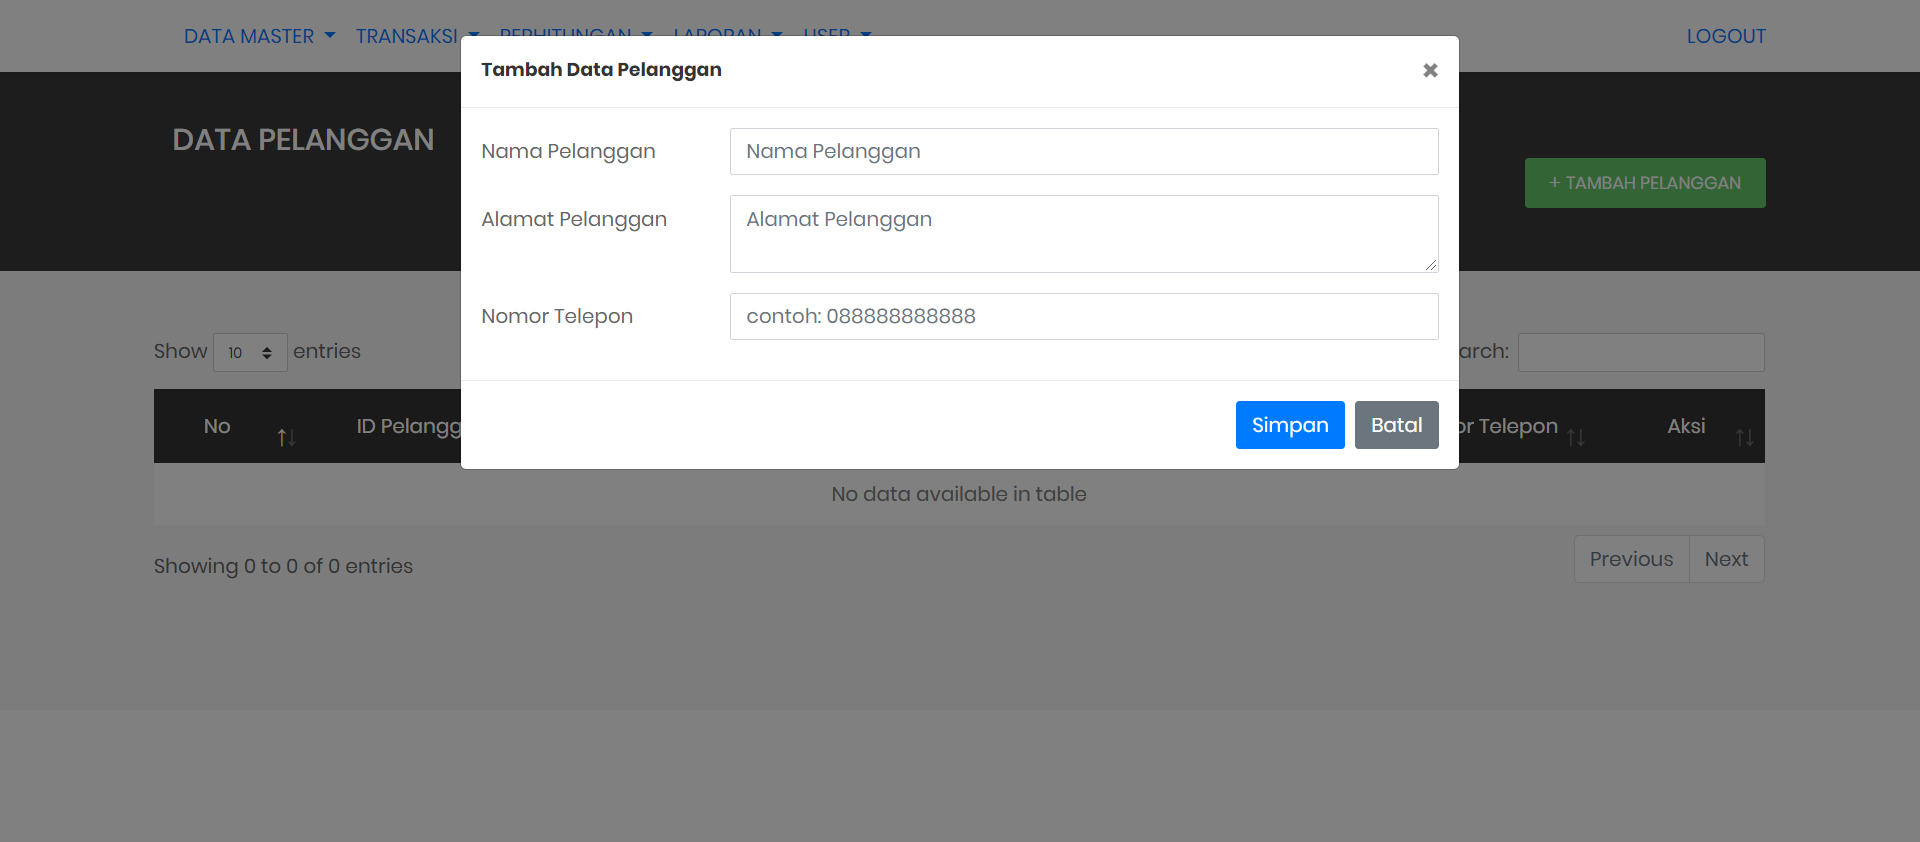Grab the Alamat textarea resize handle
Viewport: 1920px width, 842px height.
coord(1431,265)
